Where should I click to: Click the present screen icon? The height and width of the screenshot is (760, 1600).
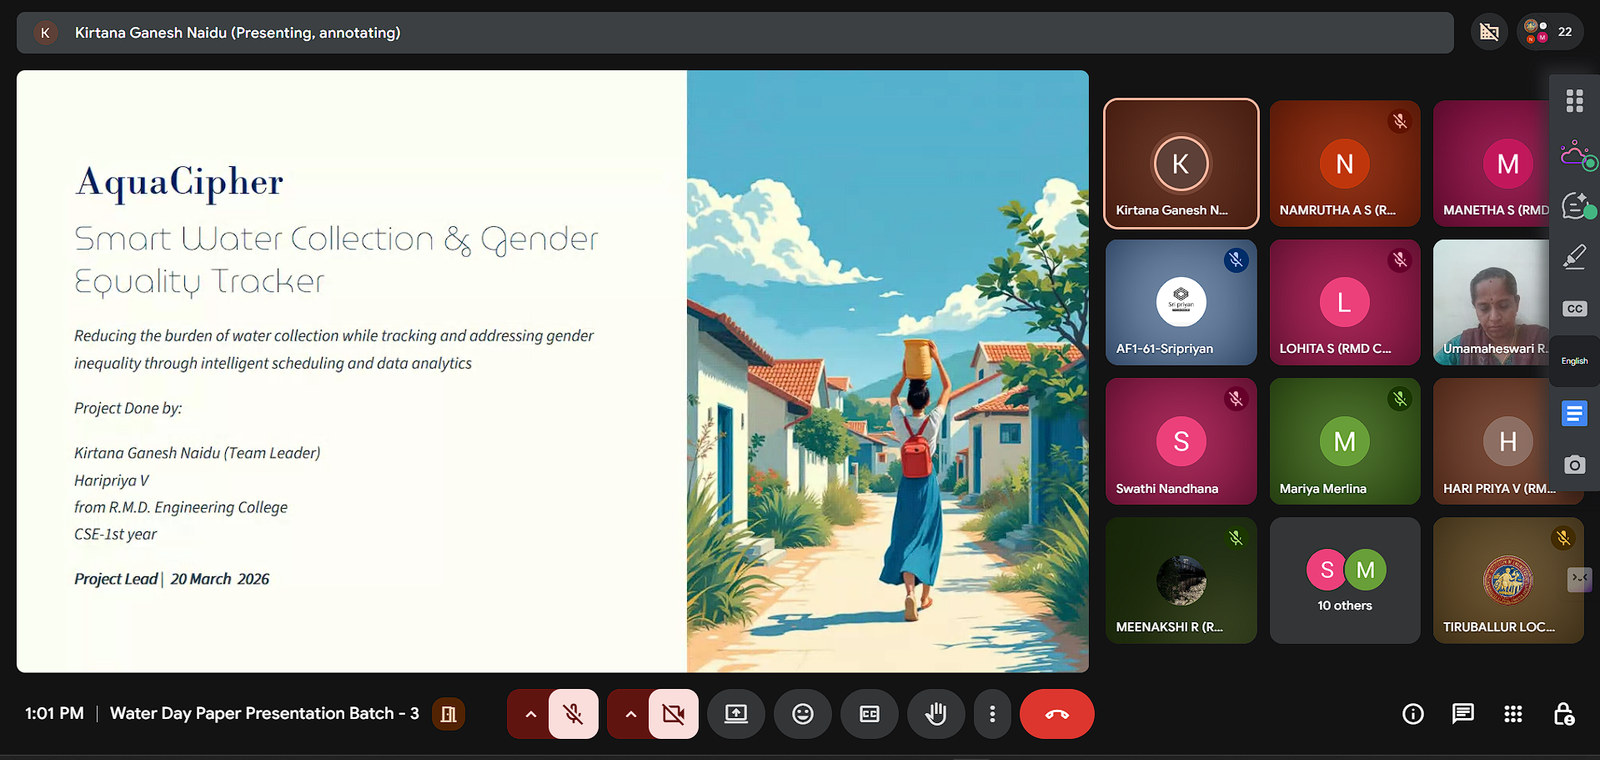pos(736,714)
